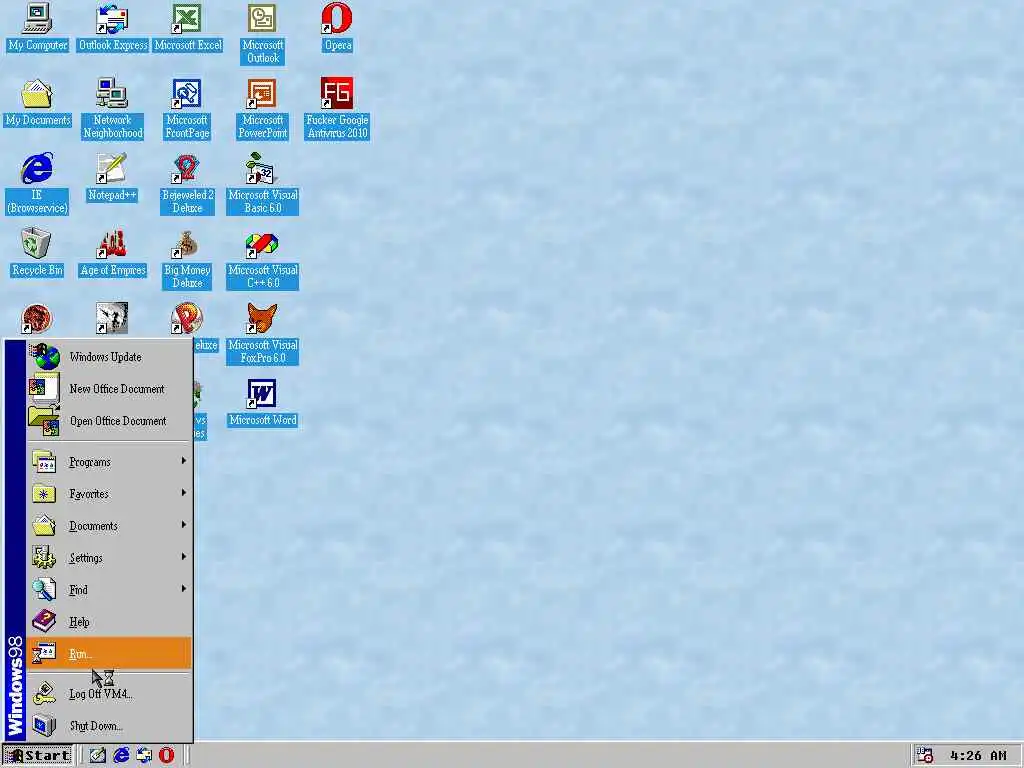This screenshot has height=768, width=1024.
Task: Choose Windows Update in Start menu
Action: (109, 357)
